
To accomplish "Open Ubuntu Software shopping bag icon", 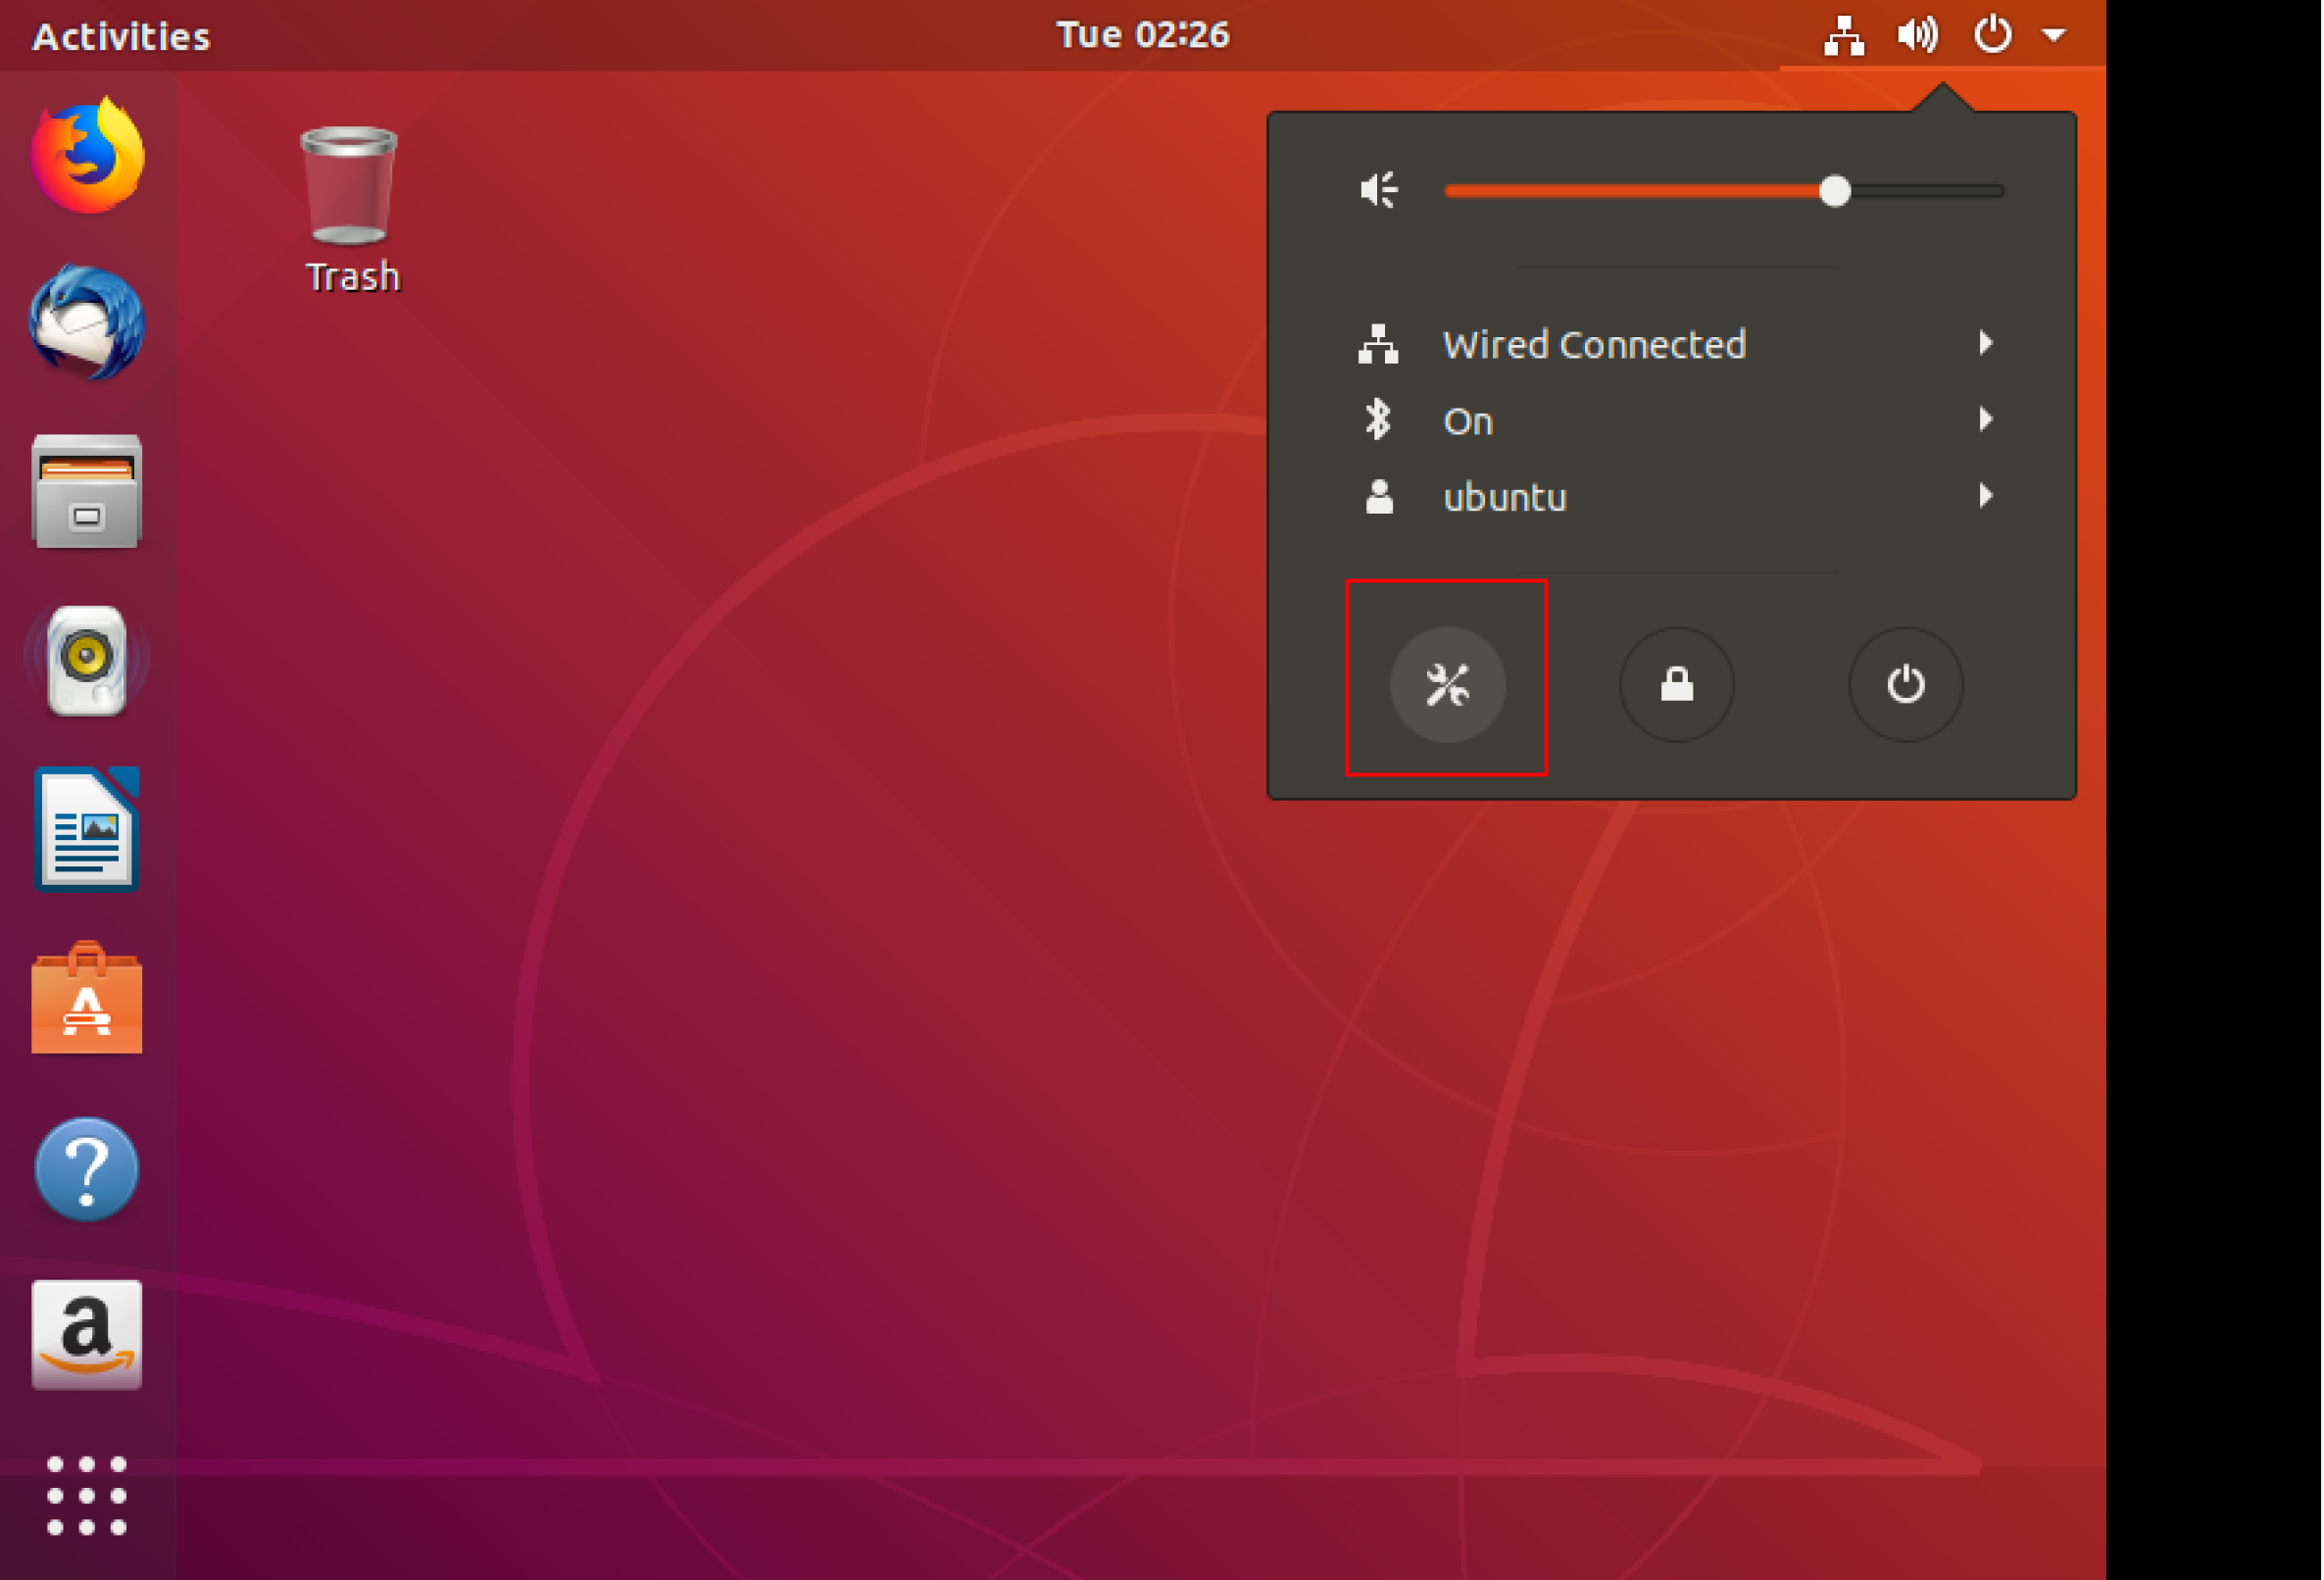I will click(87, 998).
